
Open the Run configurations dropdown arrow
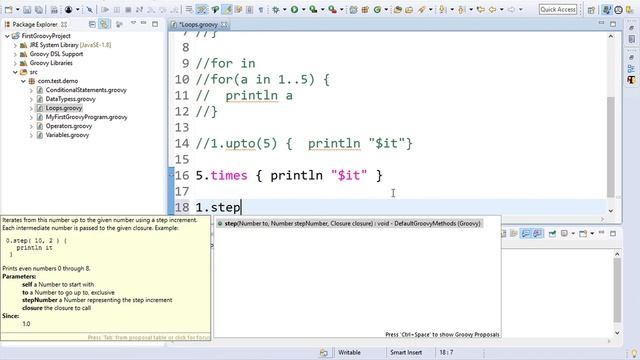(303, 9)
